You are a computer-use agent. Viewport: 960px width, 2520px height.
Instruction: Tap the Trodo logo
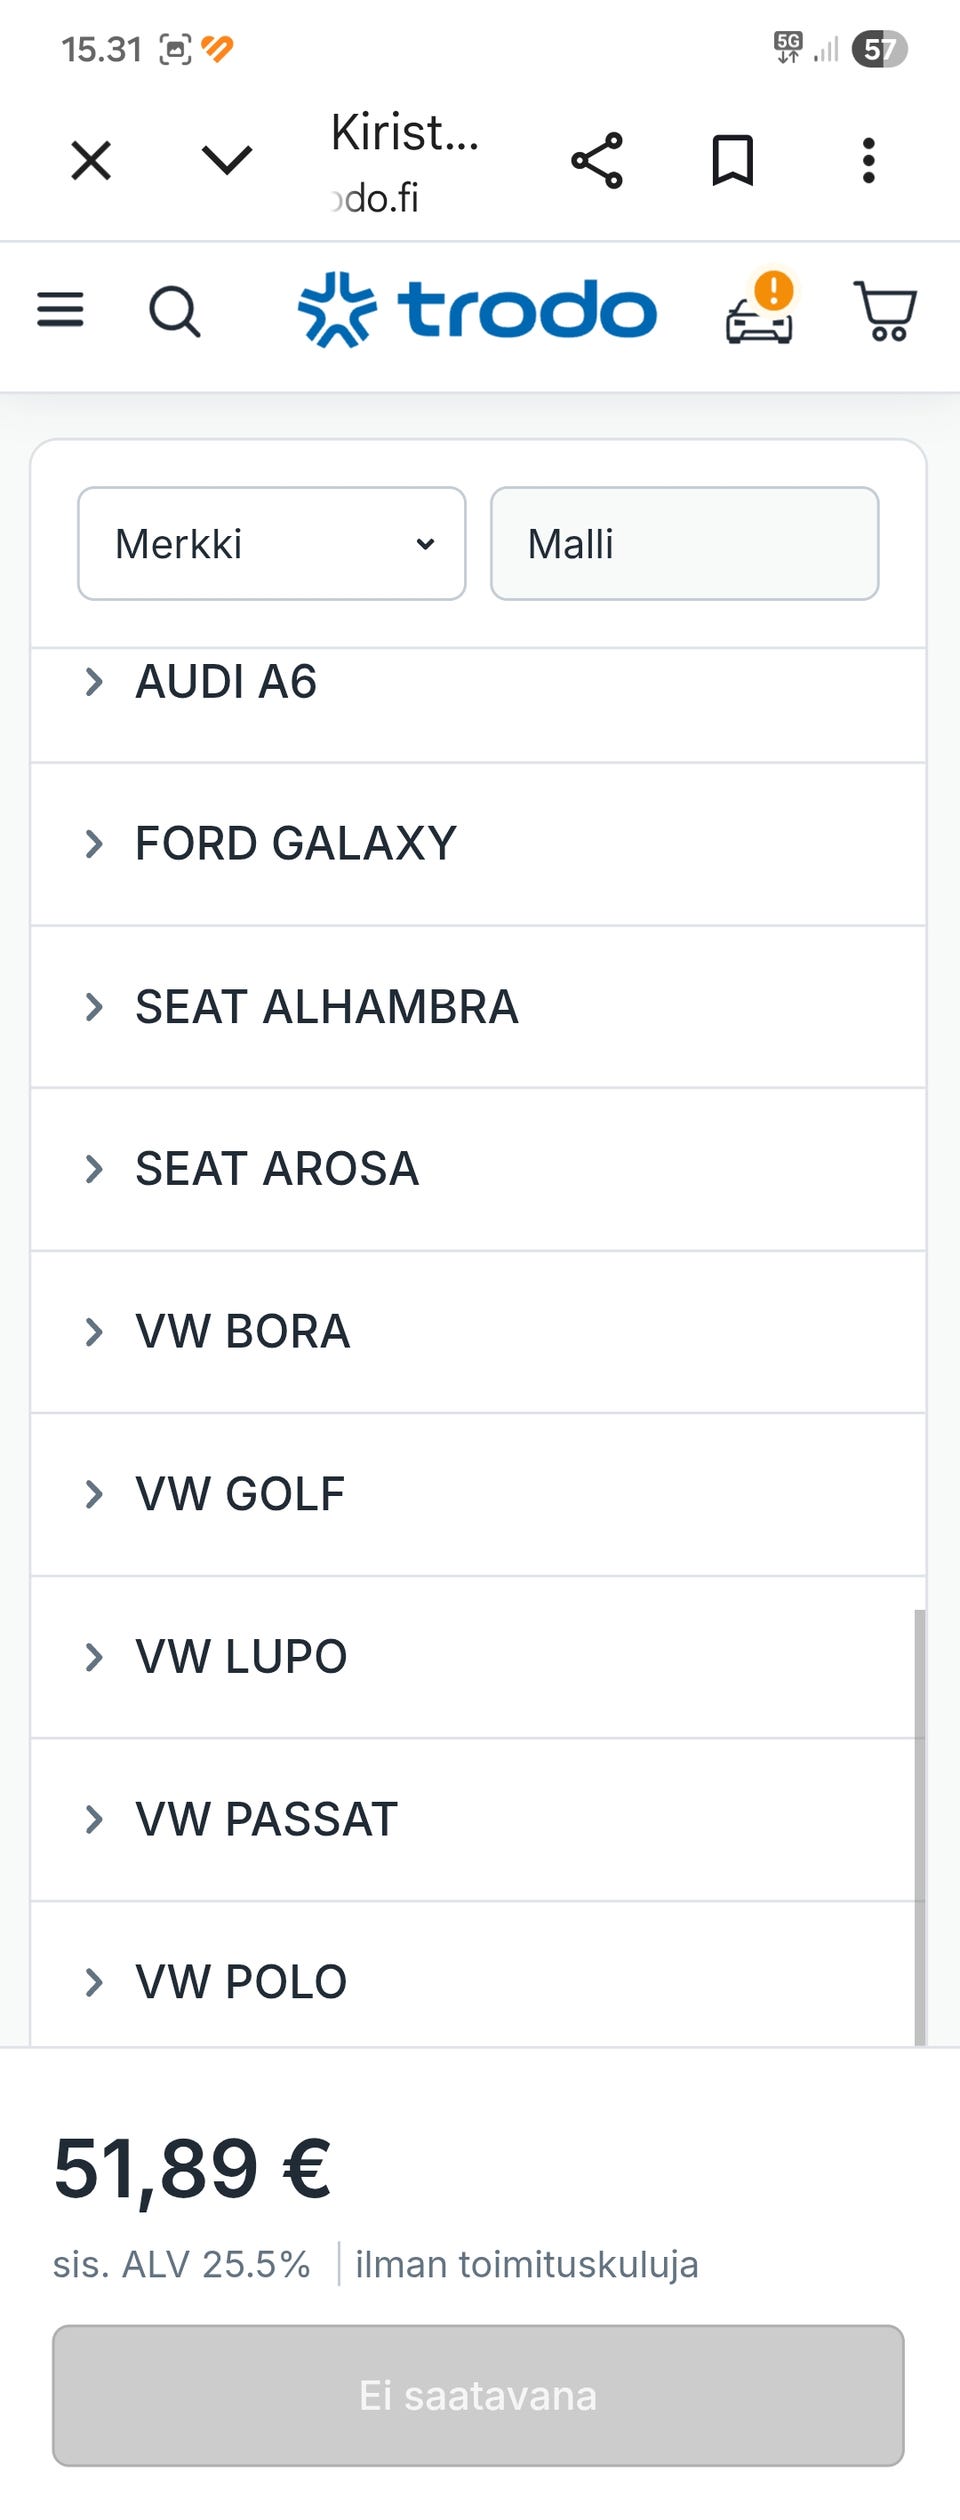click(x=478, y=310)
